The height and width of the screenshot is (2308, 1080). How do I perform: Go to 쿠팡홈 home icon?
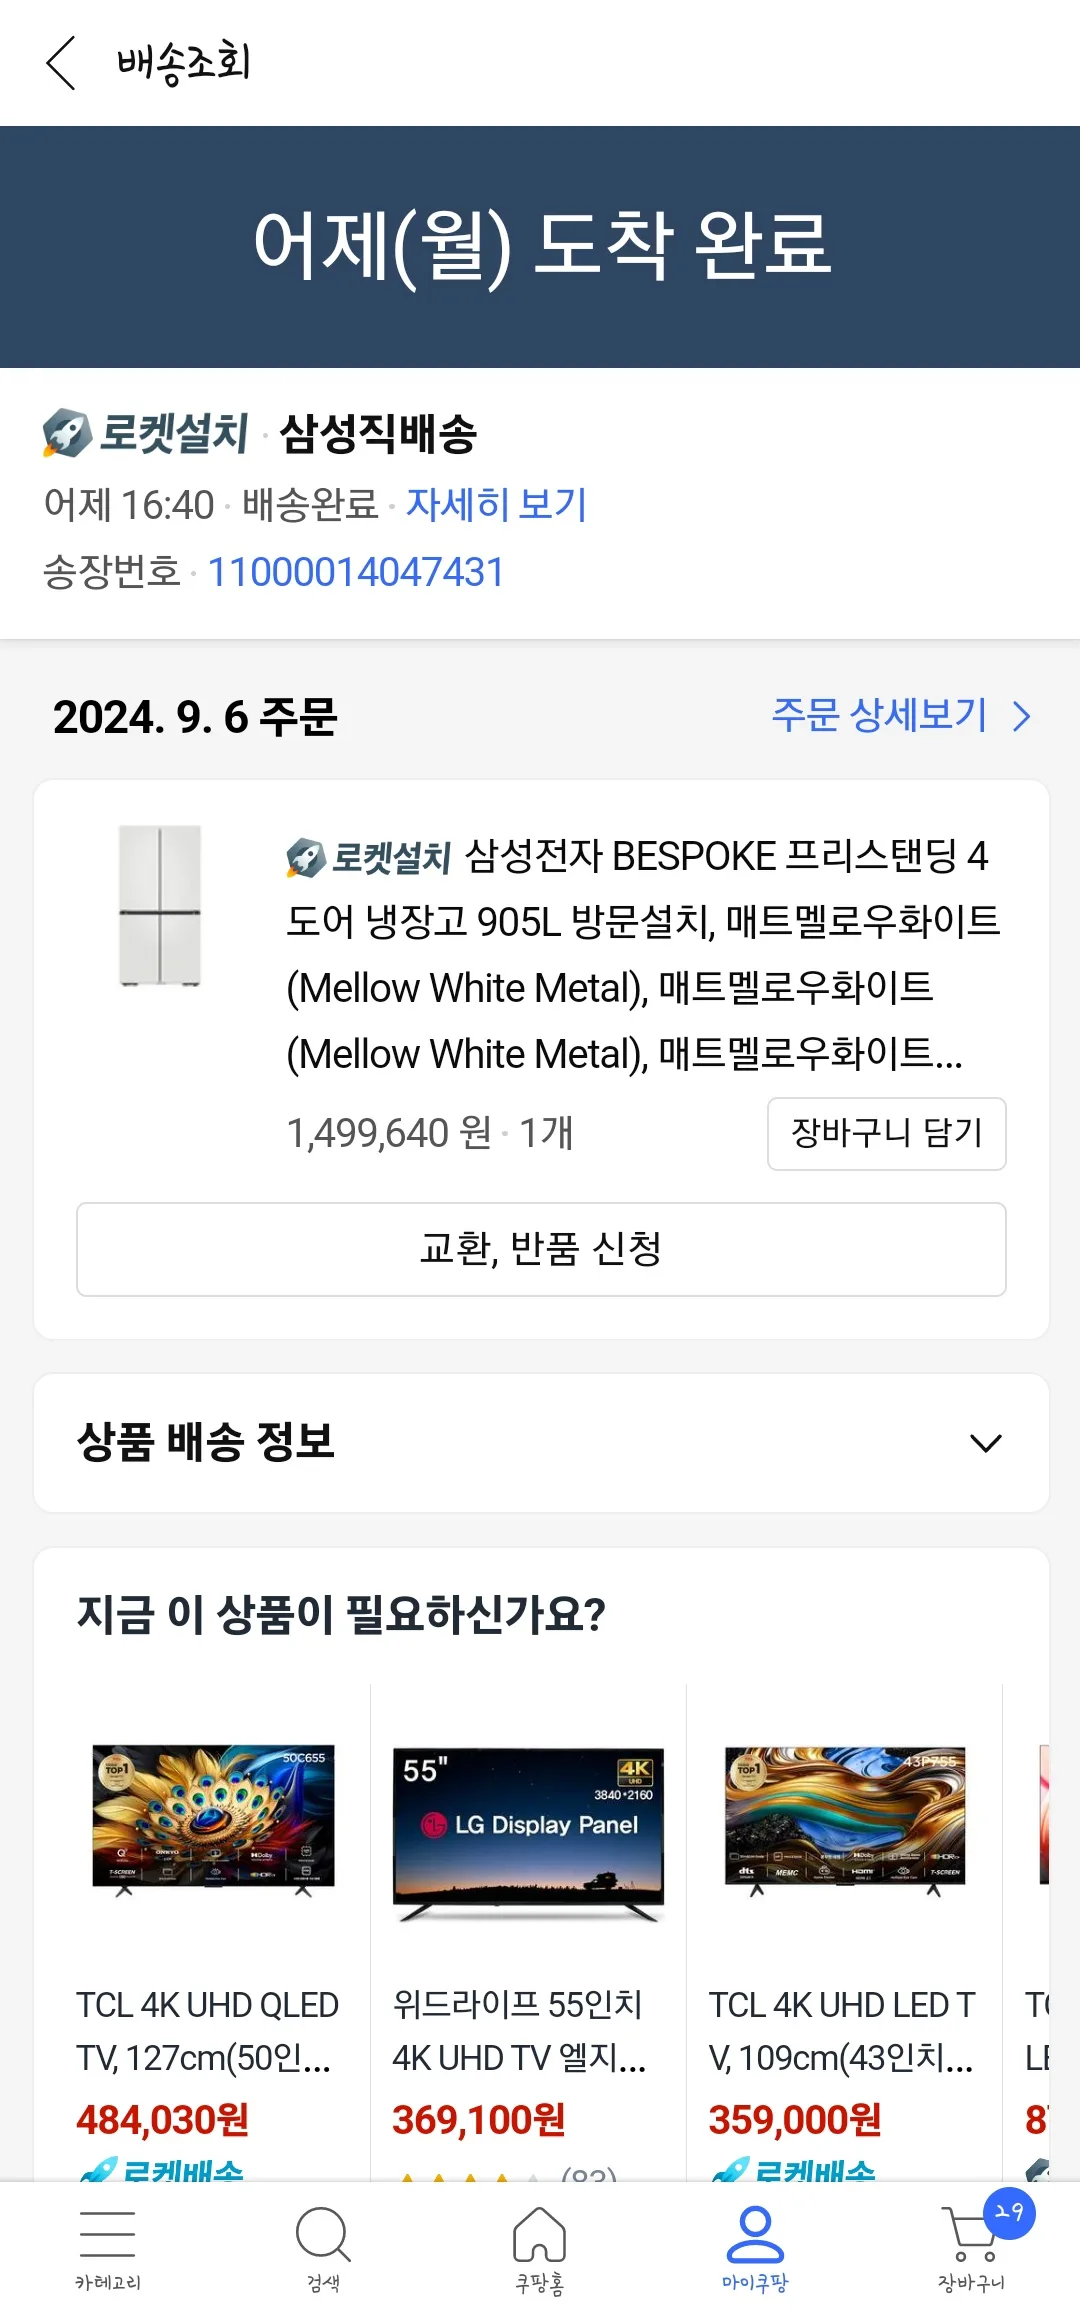539,2234
